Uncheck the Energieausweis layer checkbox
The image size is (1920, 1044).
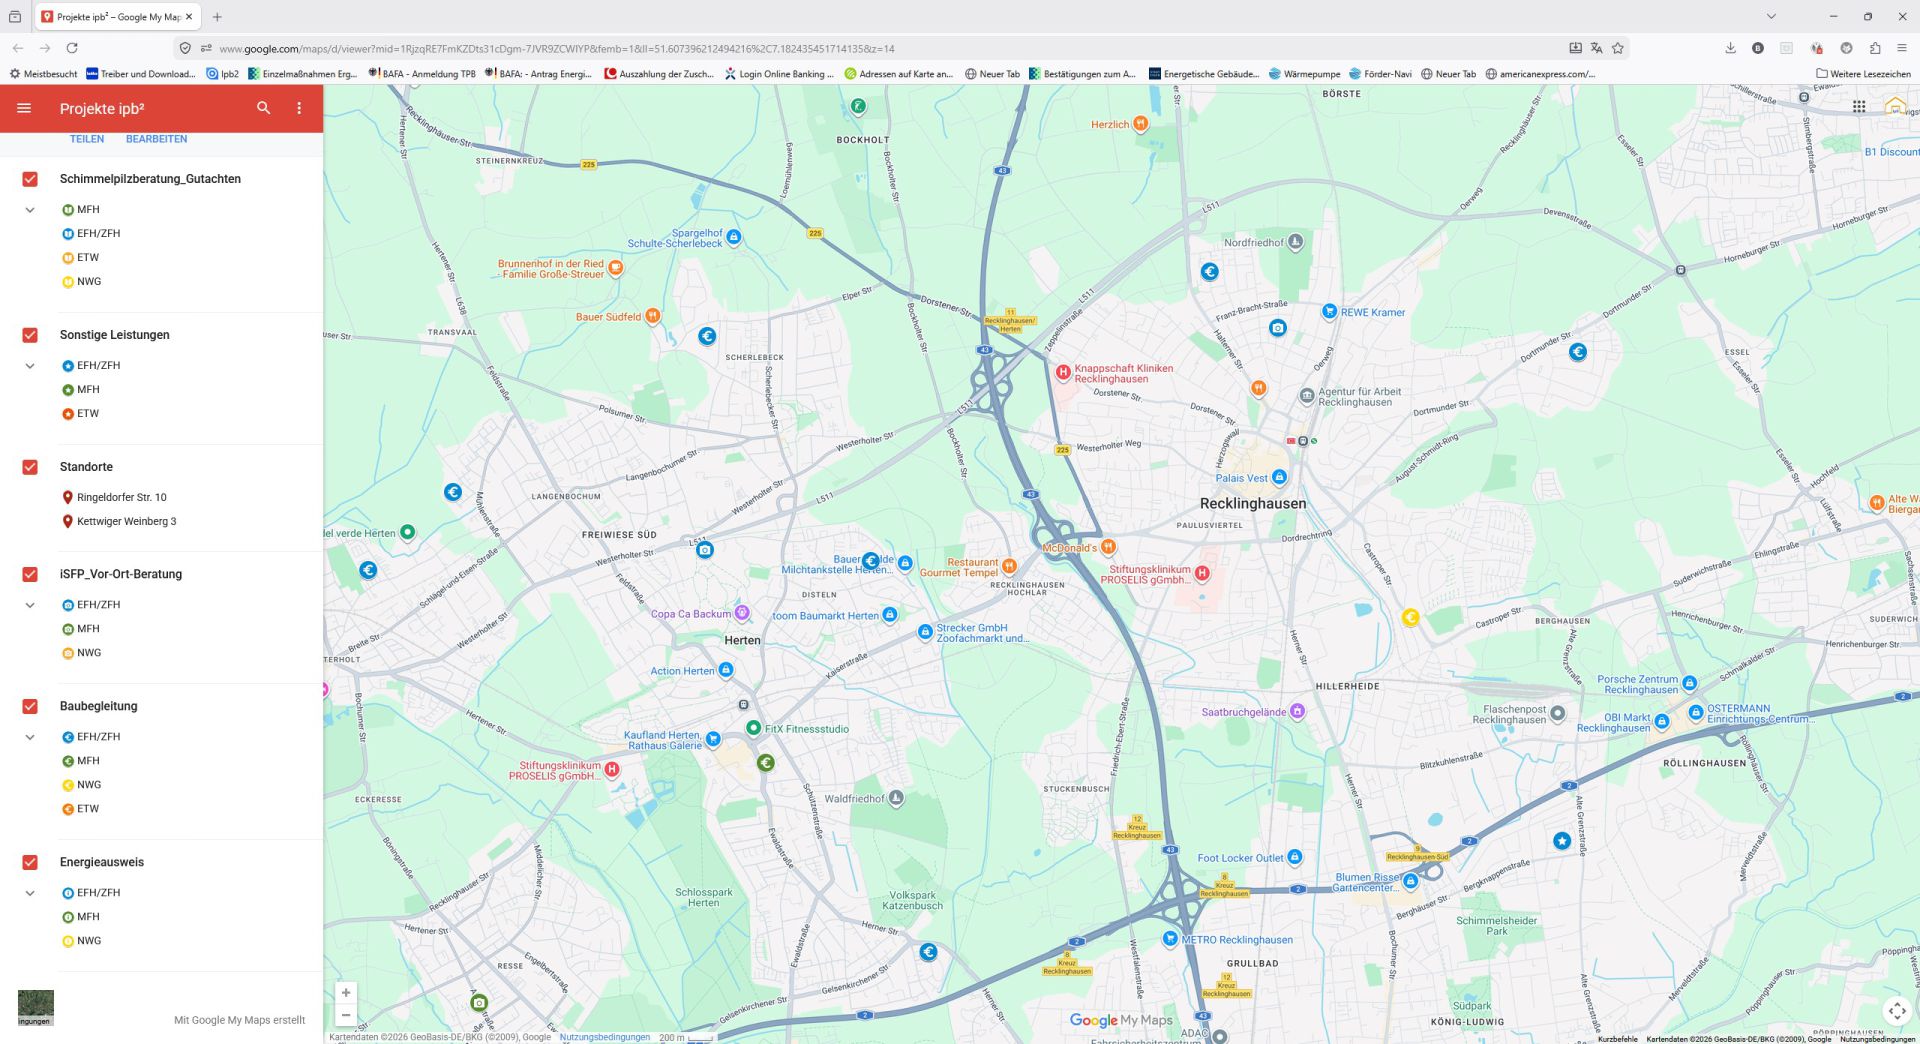30,862
